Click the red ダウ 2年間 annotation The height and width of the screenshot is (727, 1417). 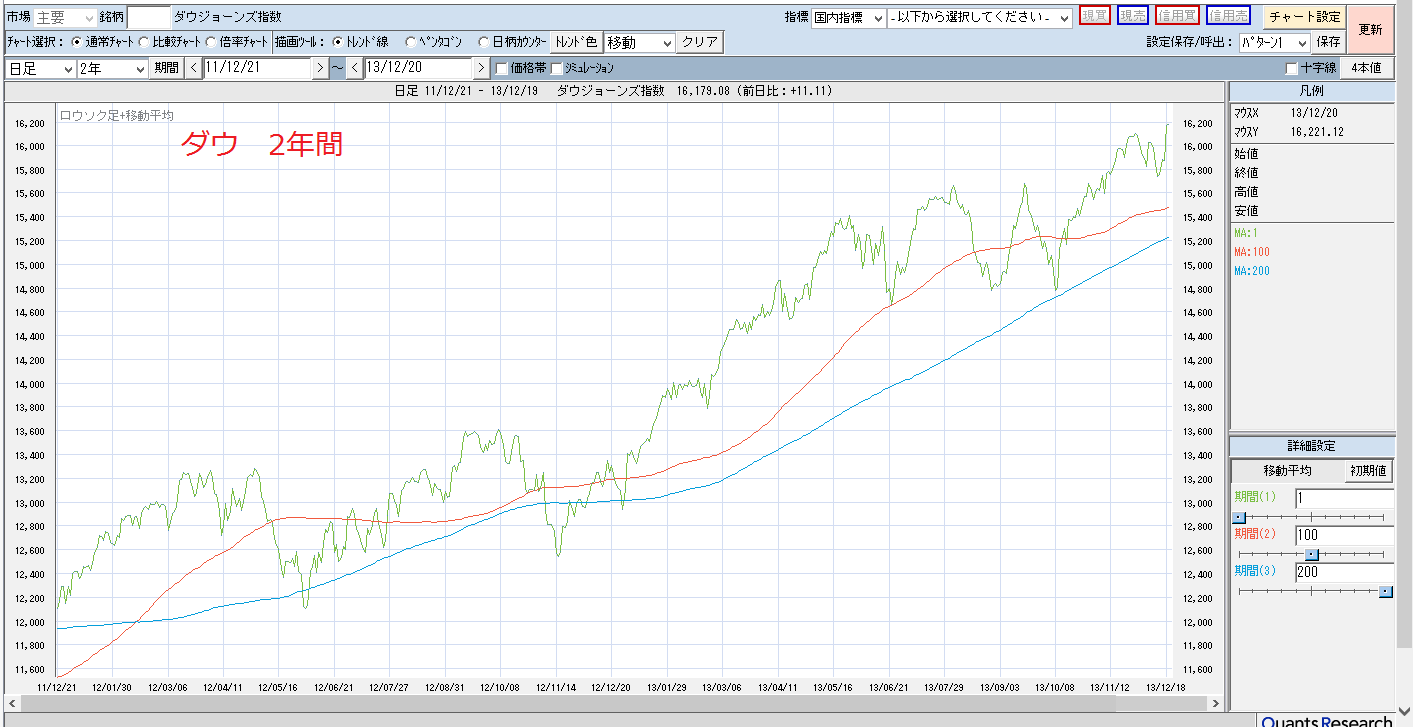[262, 145]
